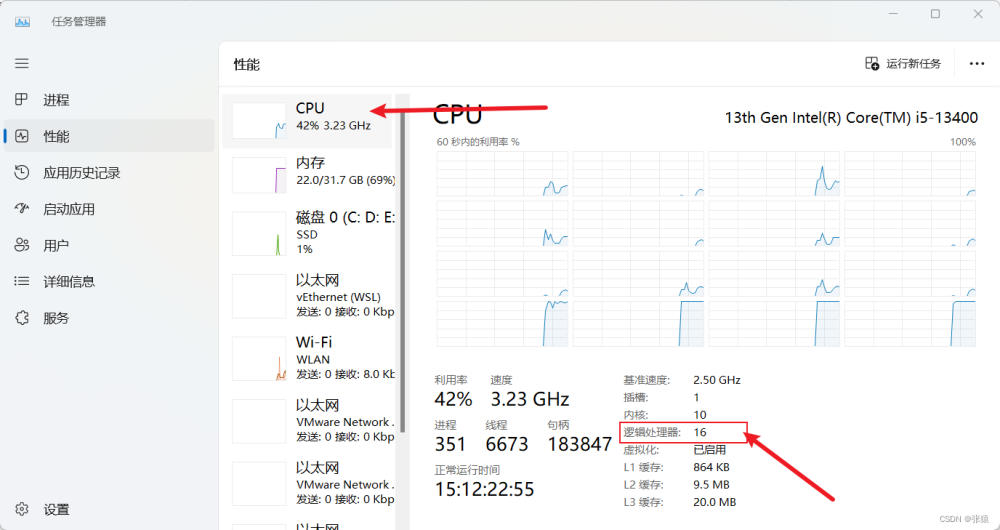Click the 启动应用 gauge icon
Image resolution: width=1000 pixels, height=530 pixels.
(22, 209)
